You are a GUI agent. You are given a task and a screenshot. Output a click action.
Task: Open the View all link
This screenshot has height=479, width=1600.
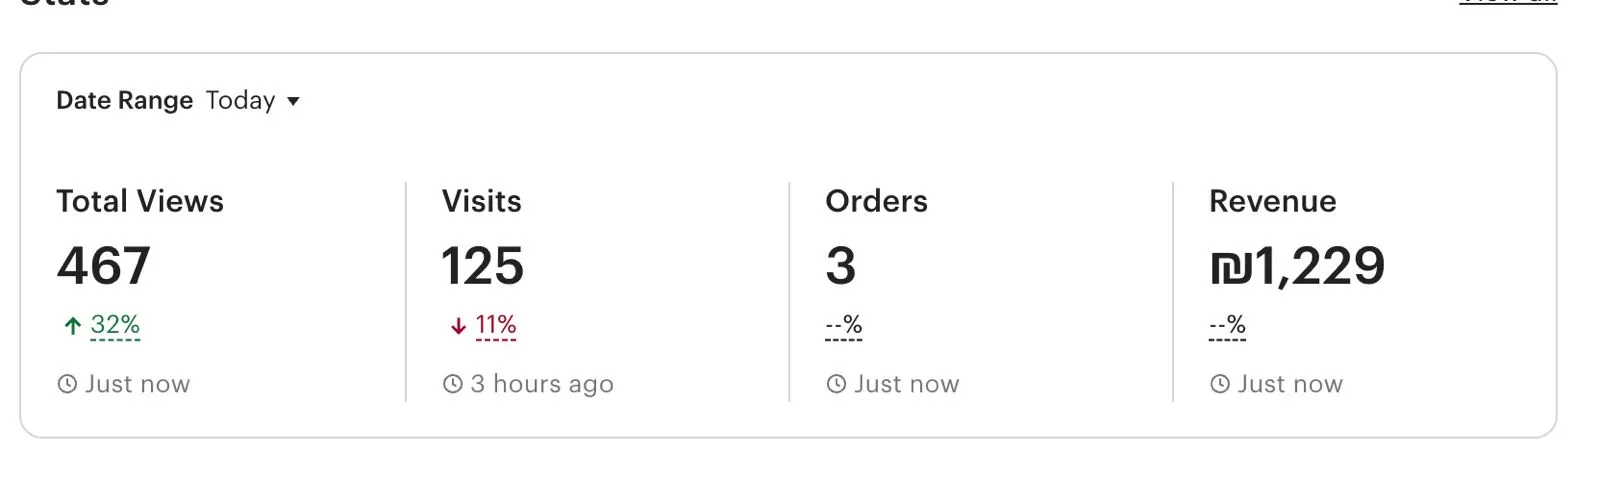(1507, 3)
